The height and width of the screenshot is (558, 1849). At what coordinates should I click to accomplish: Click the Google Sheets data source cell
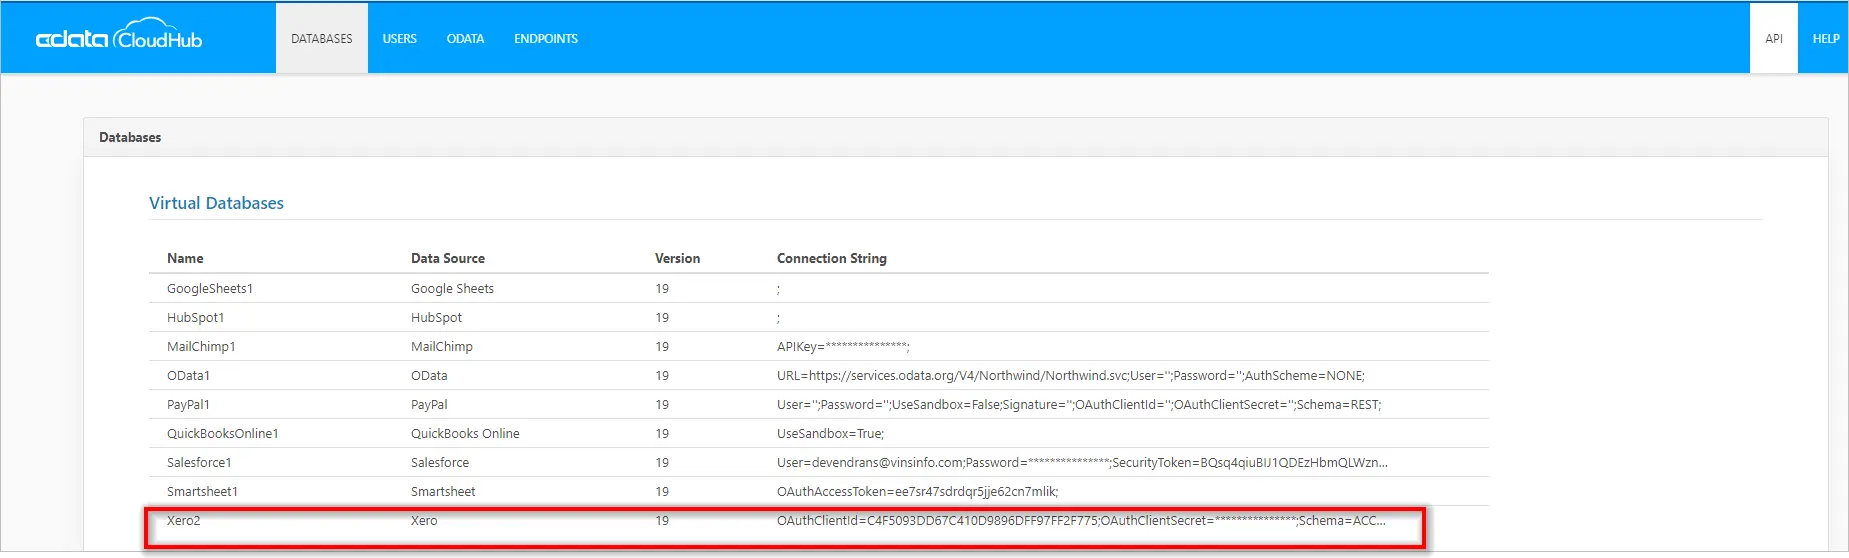tap(452, 288)
